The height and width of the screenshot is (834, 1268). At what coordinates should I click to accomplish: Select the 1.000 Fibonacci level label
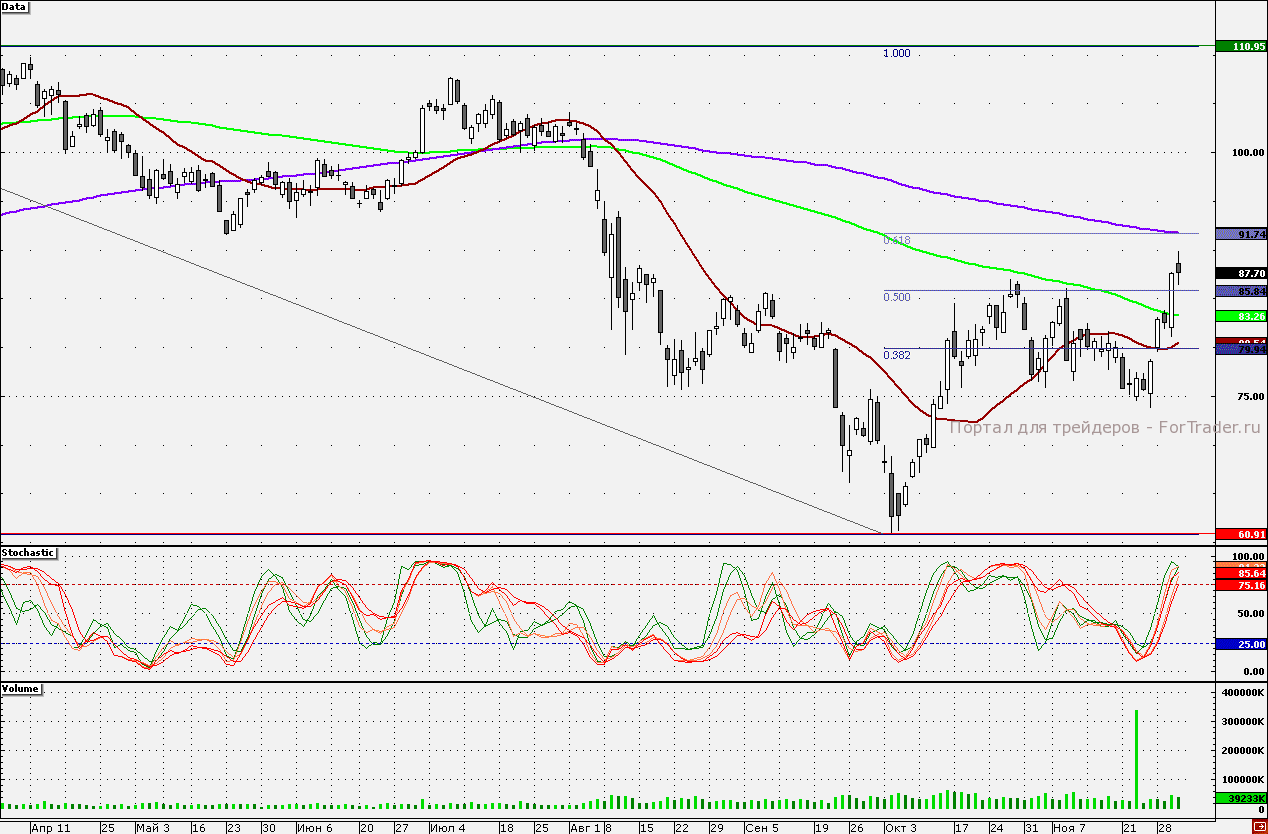click(896, 54)
